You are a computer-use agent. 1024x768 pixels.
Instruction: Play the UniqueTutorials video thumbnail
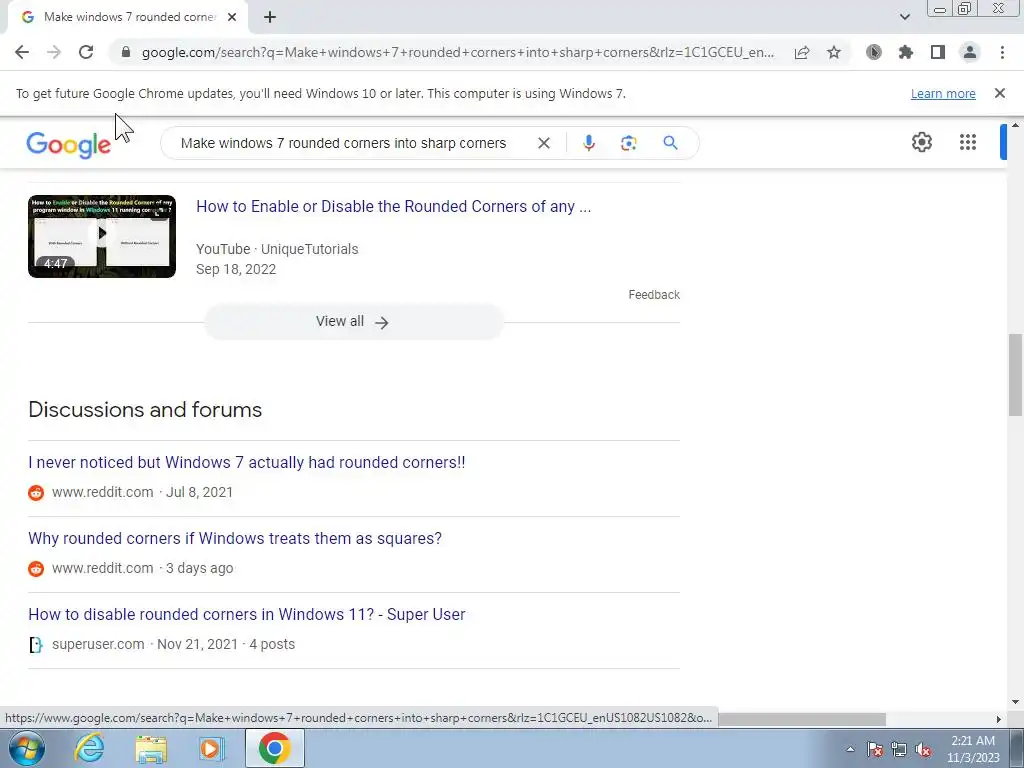click(x=102, y=236)
